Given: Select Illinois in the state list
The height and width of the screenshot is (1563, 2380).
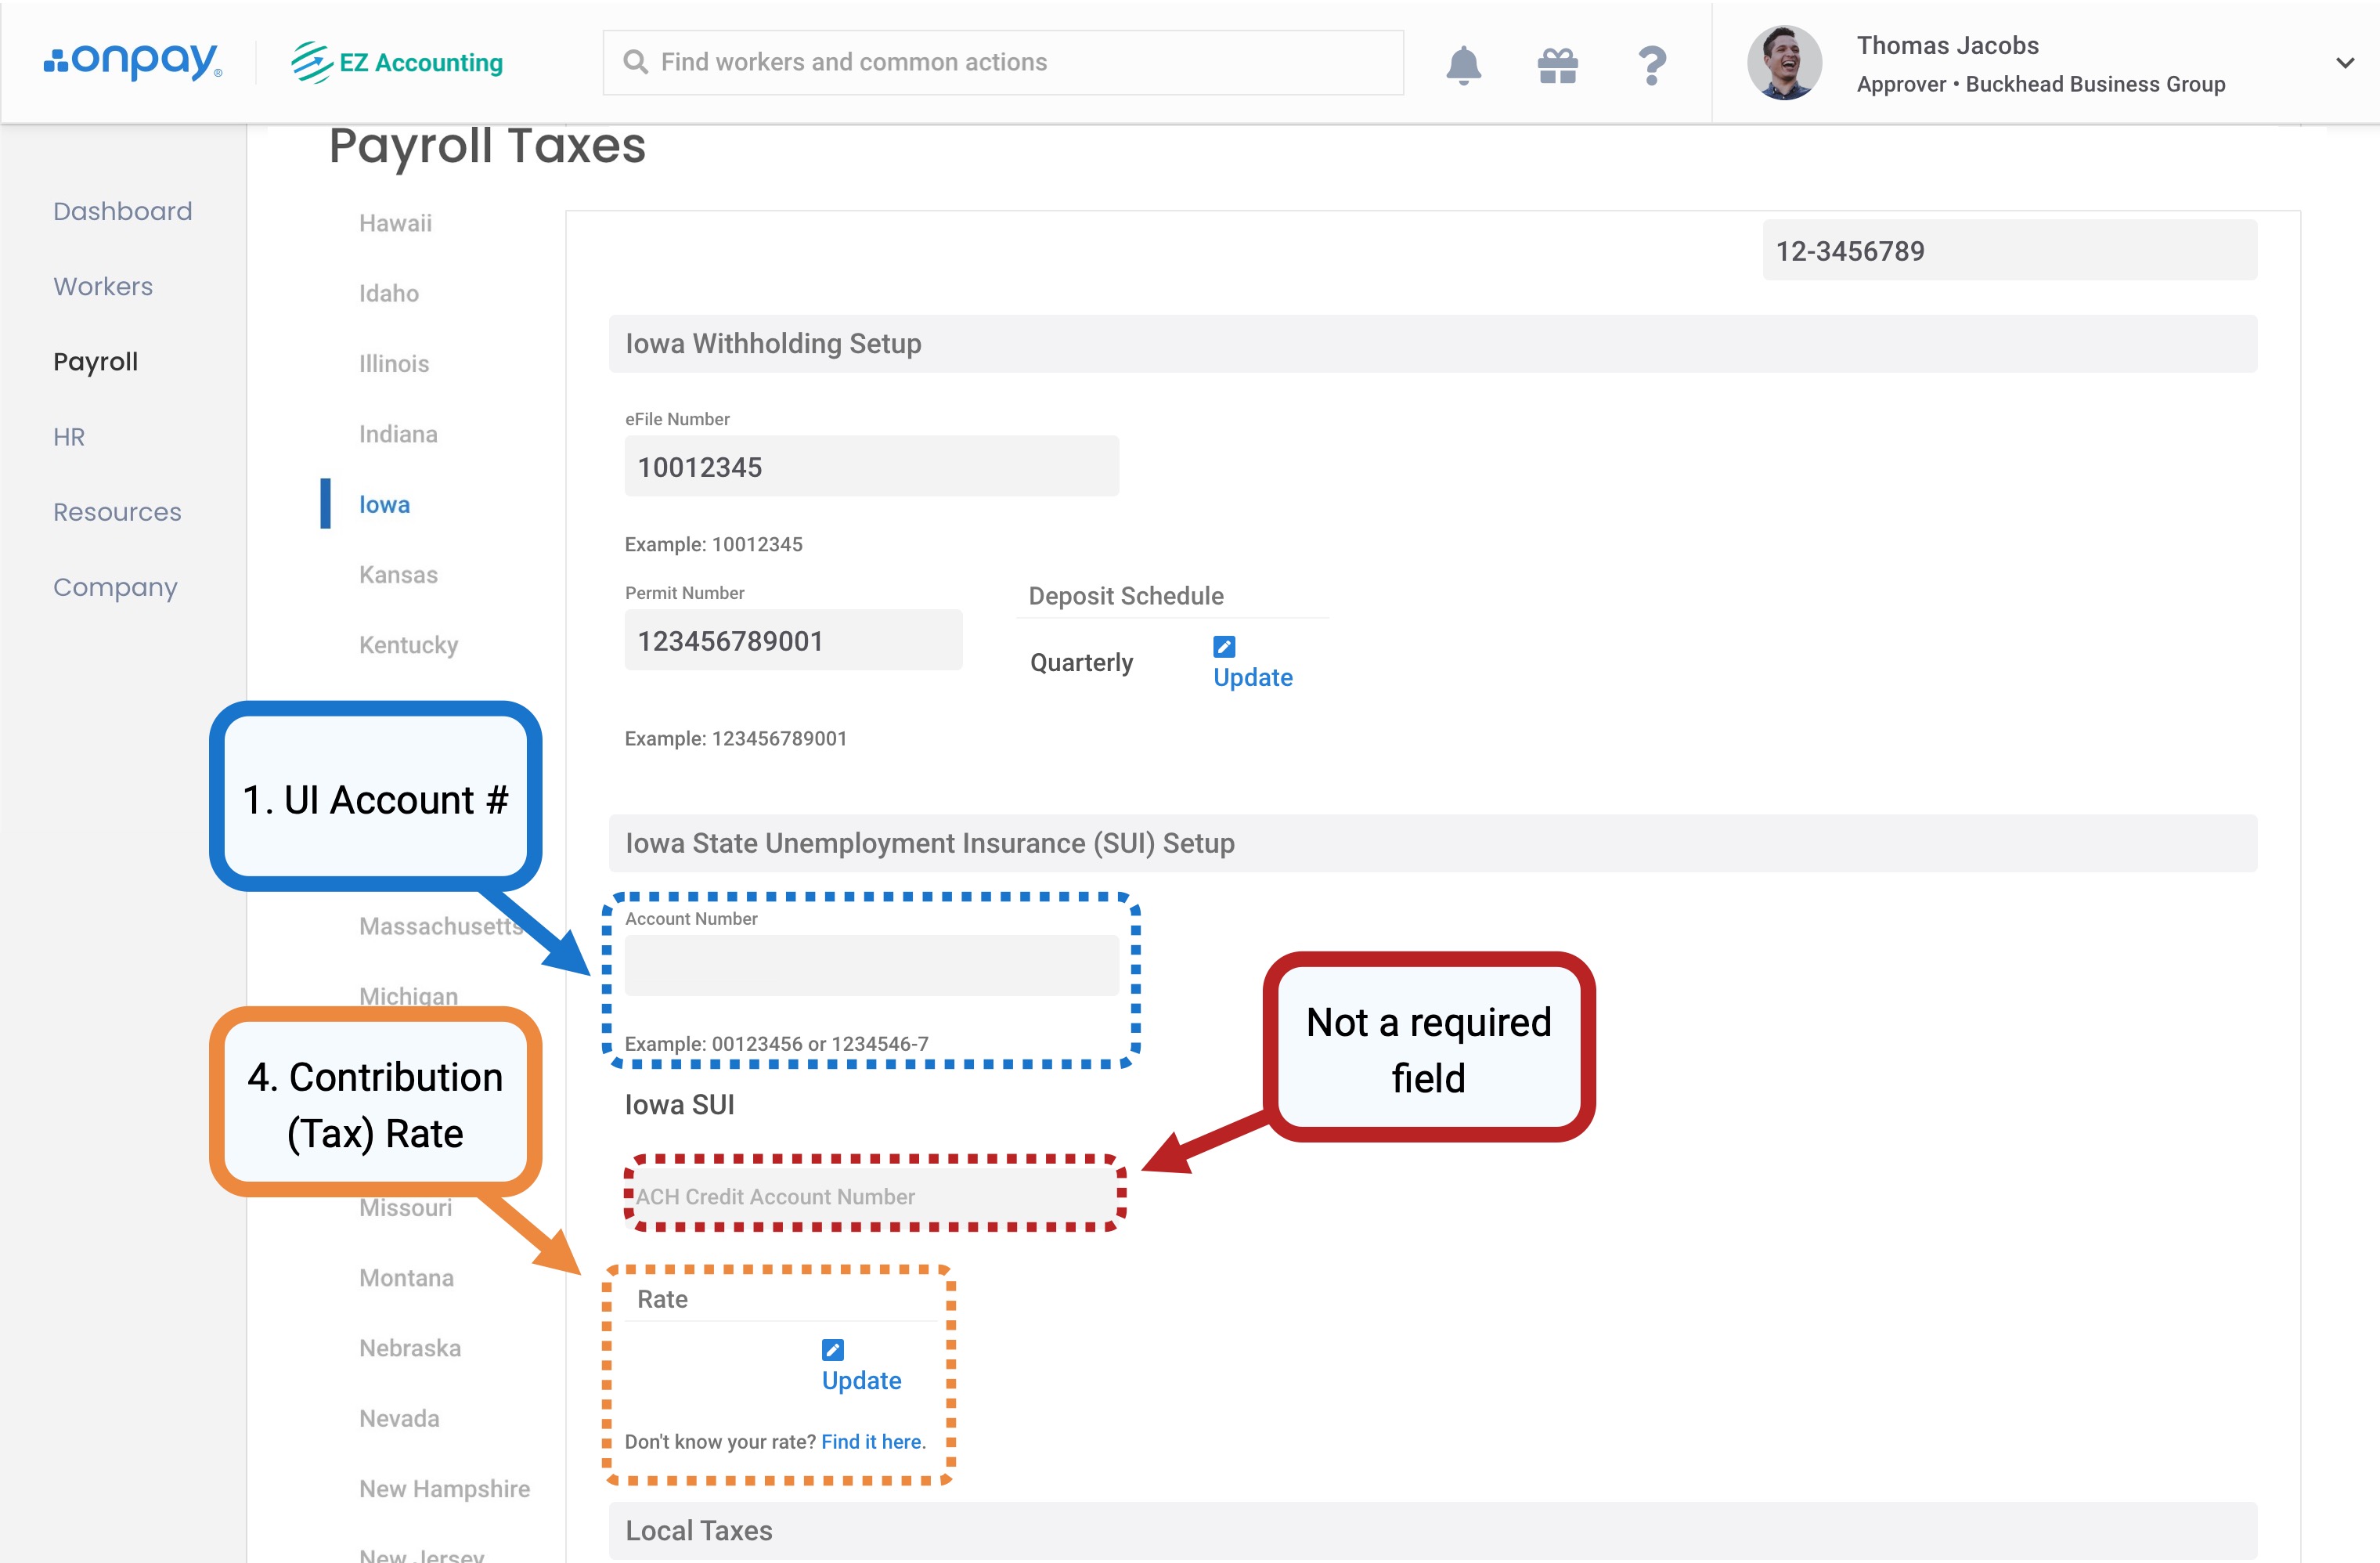Looking at the screenshot, I should coord(394,363).
